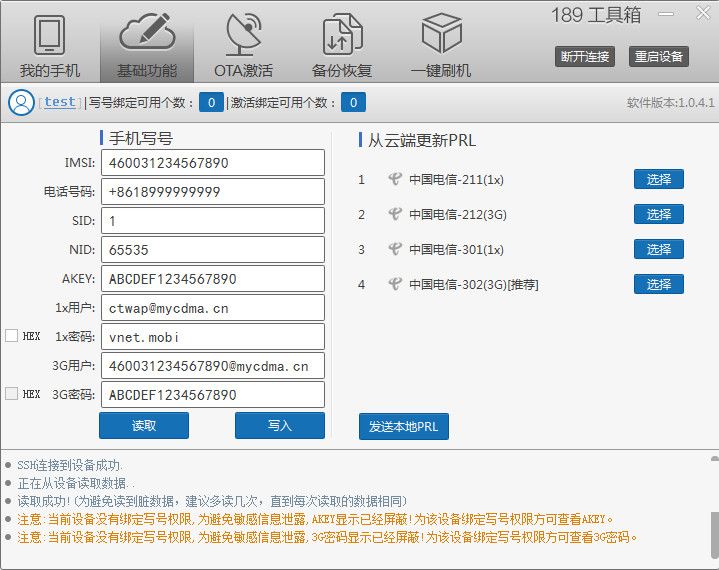This screenshot has height=570, width=719.
Task: Enable HEX checkbox for 1x密码
Action: coord(11,336)
